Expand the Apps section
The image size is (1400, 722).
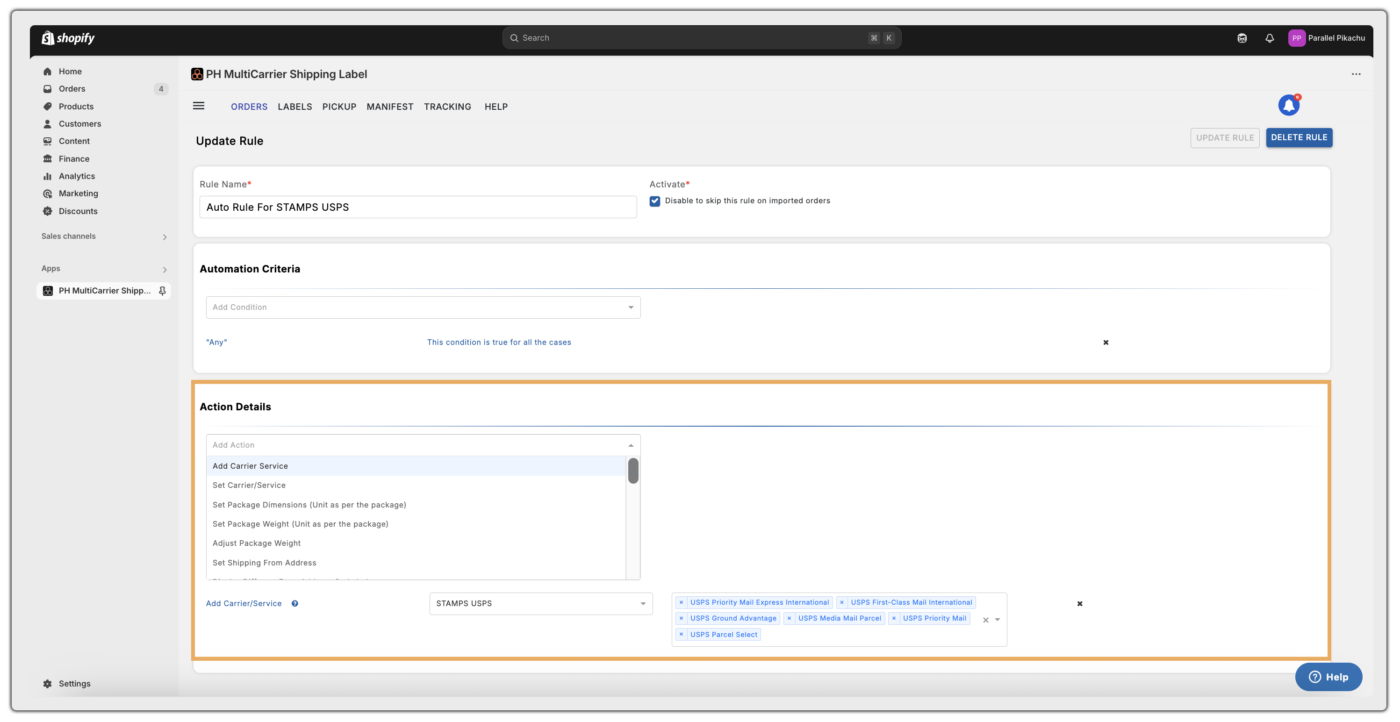tap(165, 270)
